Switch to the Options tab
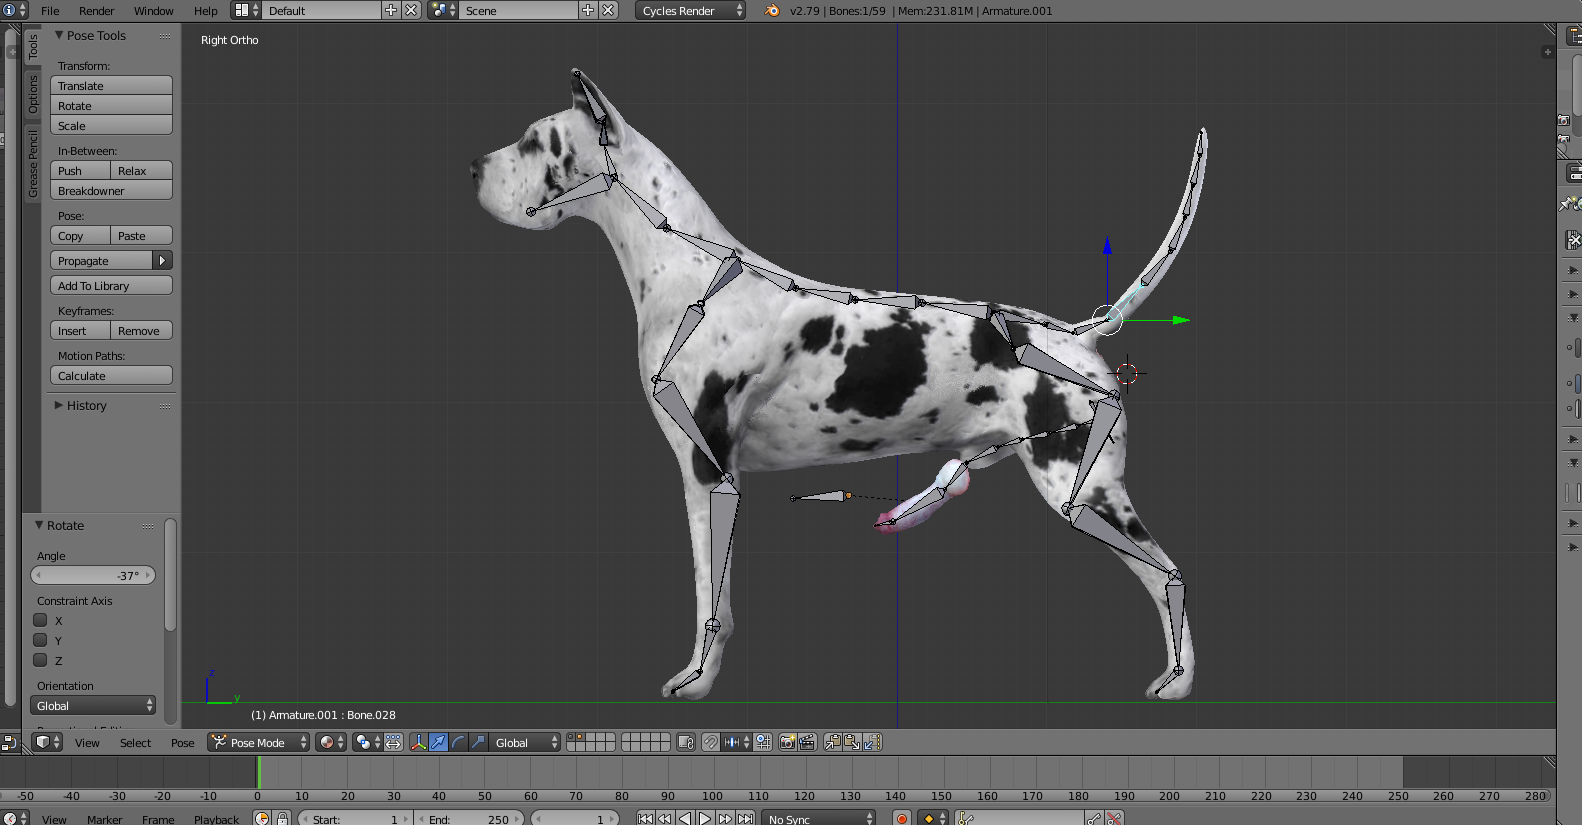This screenshot has height=825, width=1582. coord(33,94)
